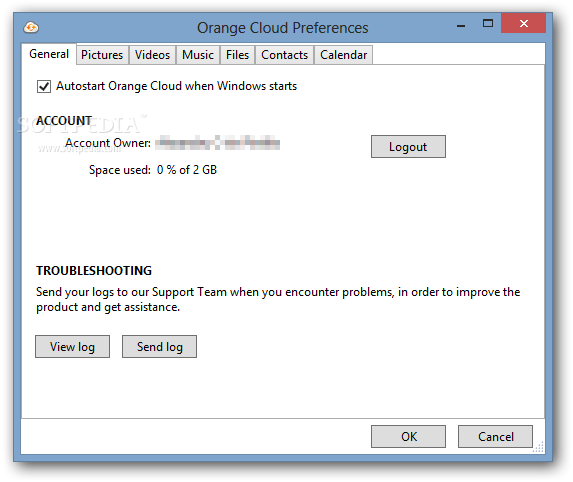Click the 'Orange Cloud Preferences' window title
This screenshot has width=573, height=482.
[x=282, y=28]
